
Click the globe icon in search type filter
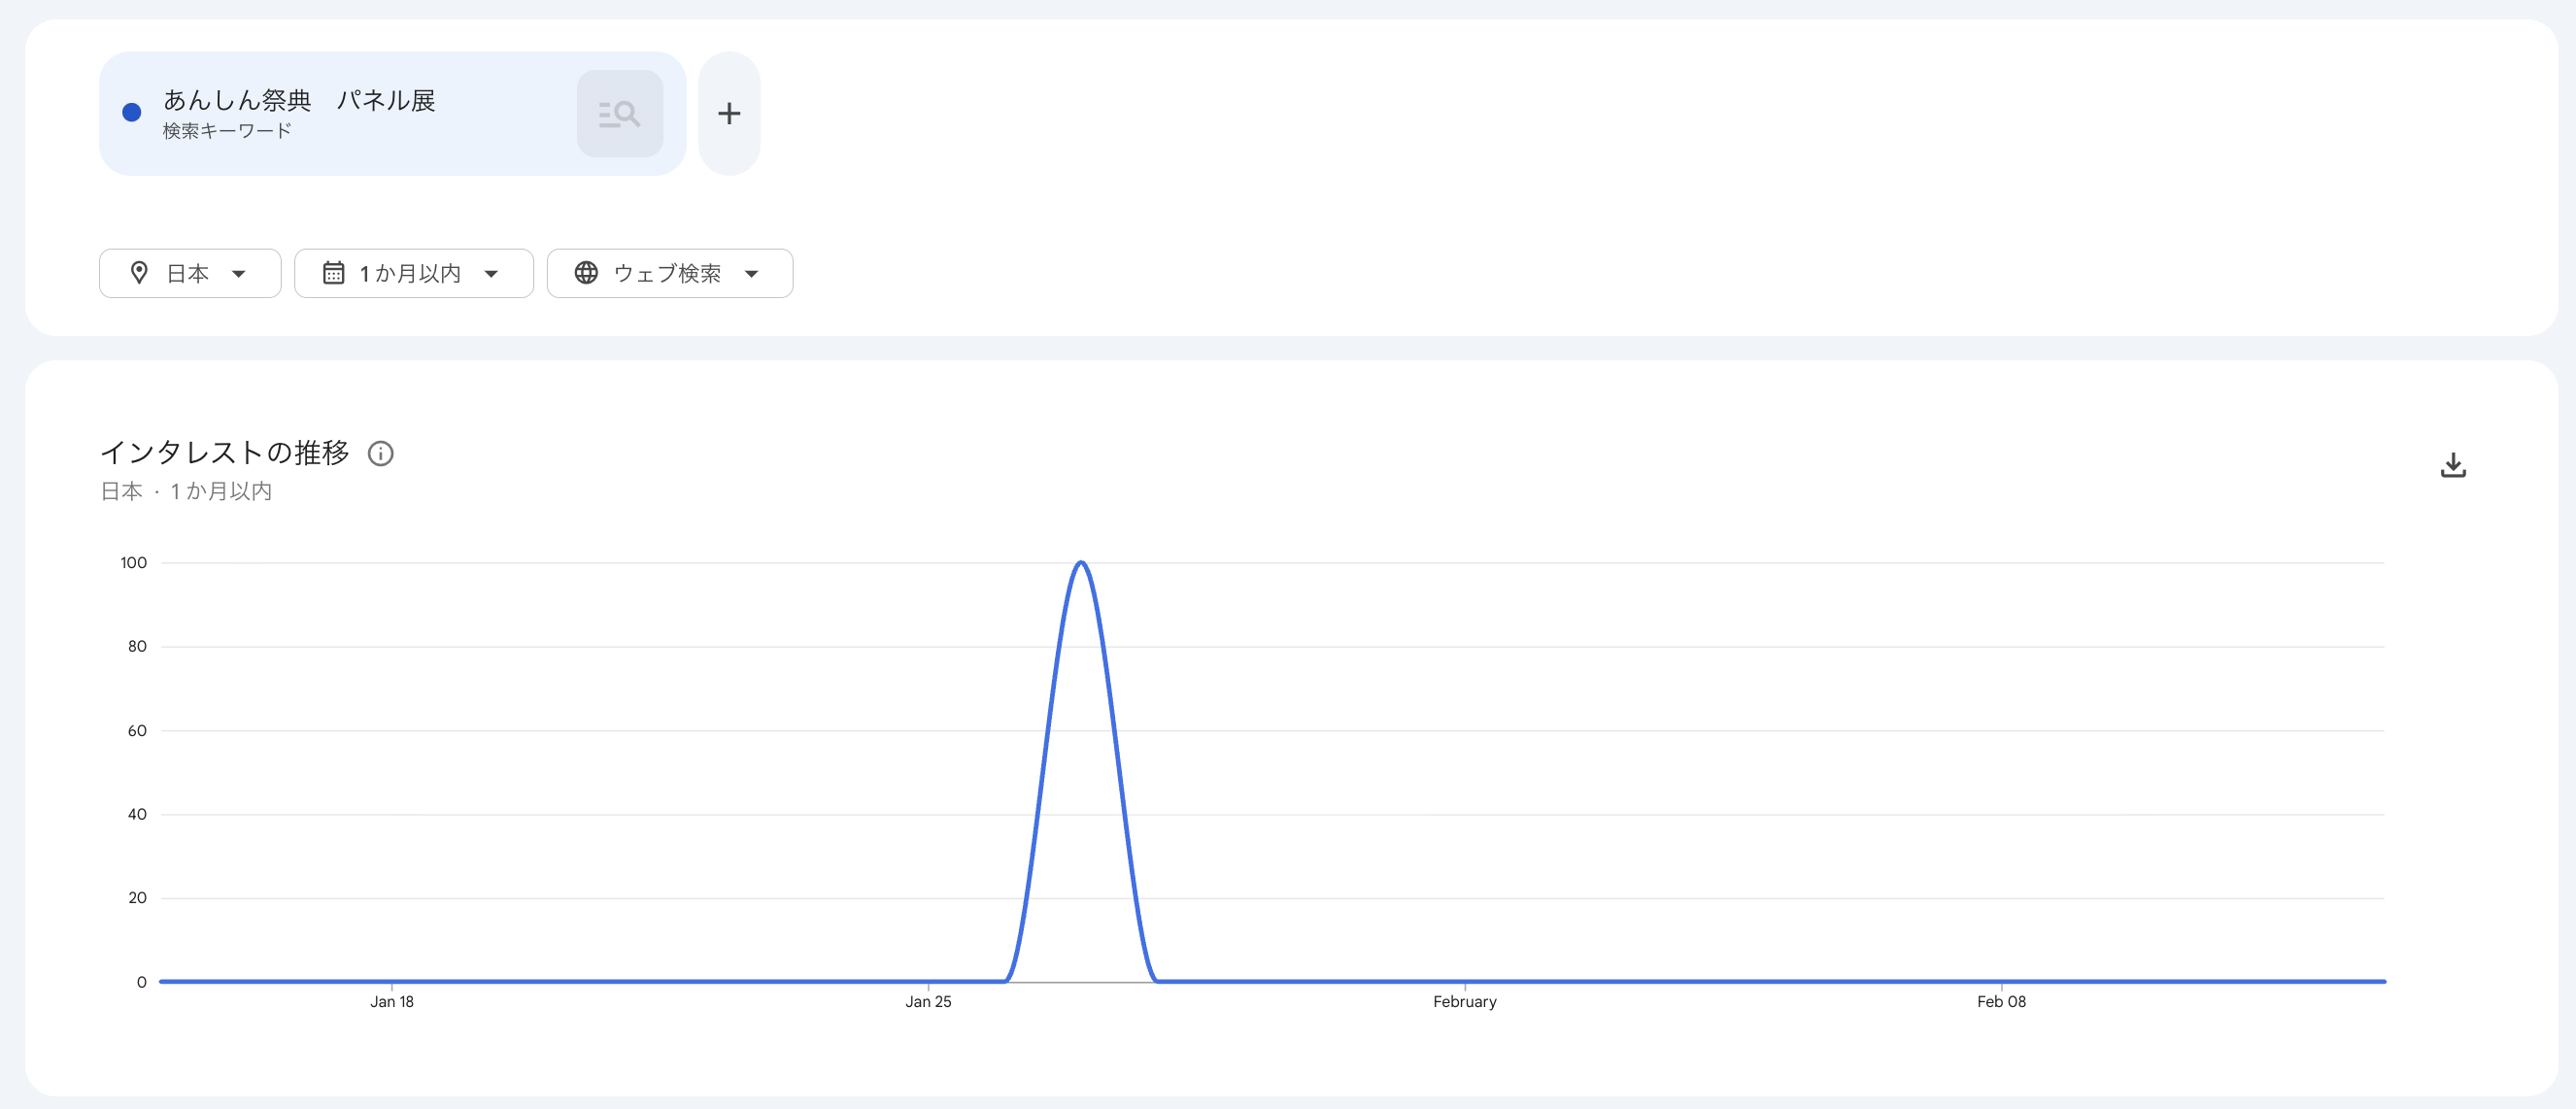click(586, 273)
